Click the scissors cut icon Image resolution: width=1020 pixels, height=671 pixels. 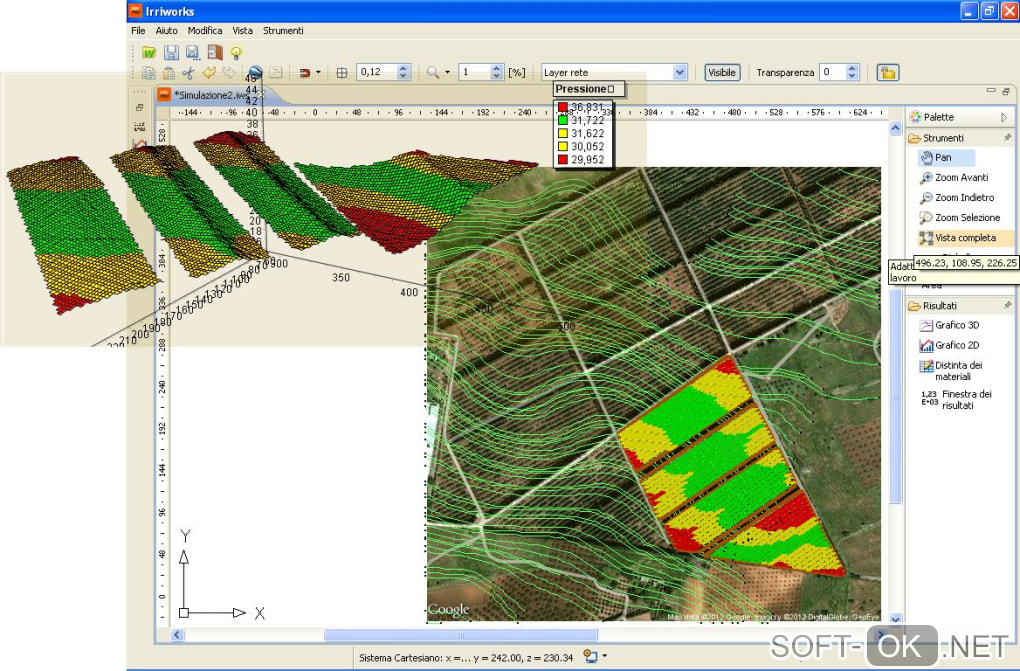(188, 73)
